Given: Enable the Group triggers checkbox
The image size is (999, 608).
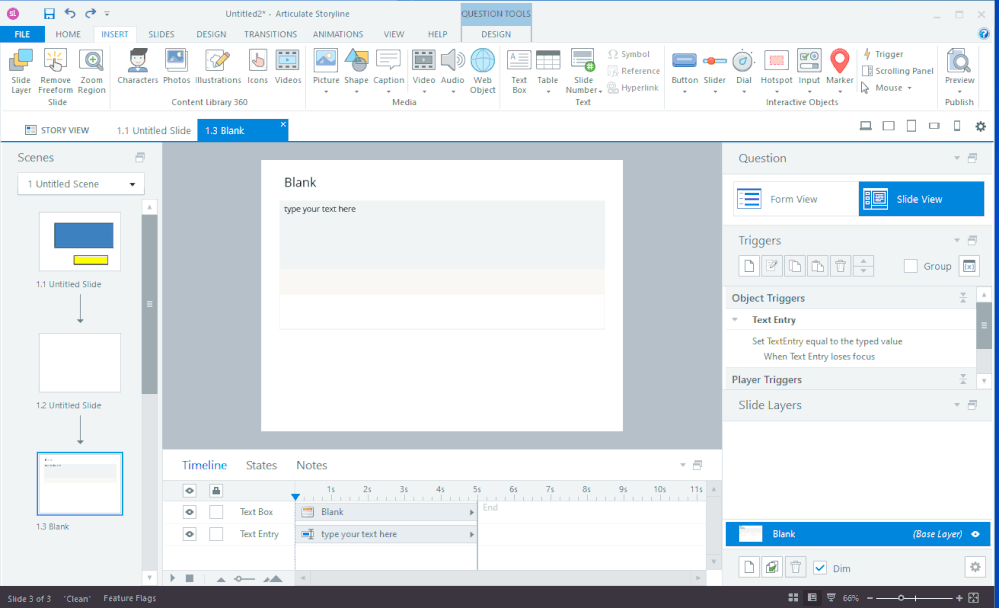Looking at the screenshot, I should [910, 266].
